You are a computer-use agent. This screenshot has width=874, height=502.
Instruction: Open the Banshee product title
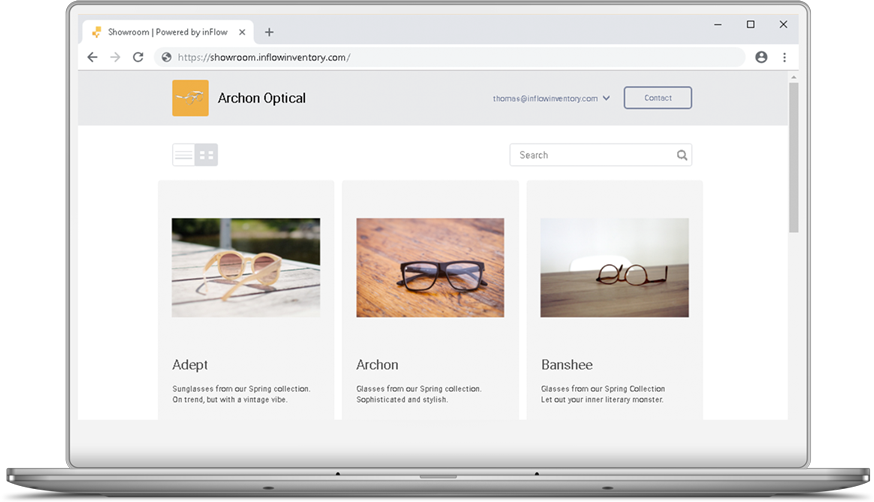coord(566,365)
